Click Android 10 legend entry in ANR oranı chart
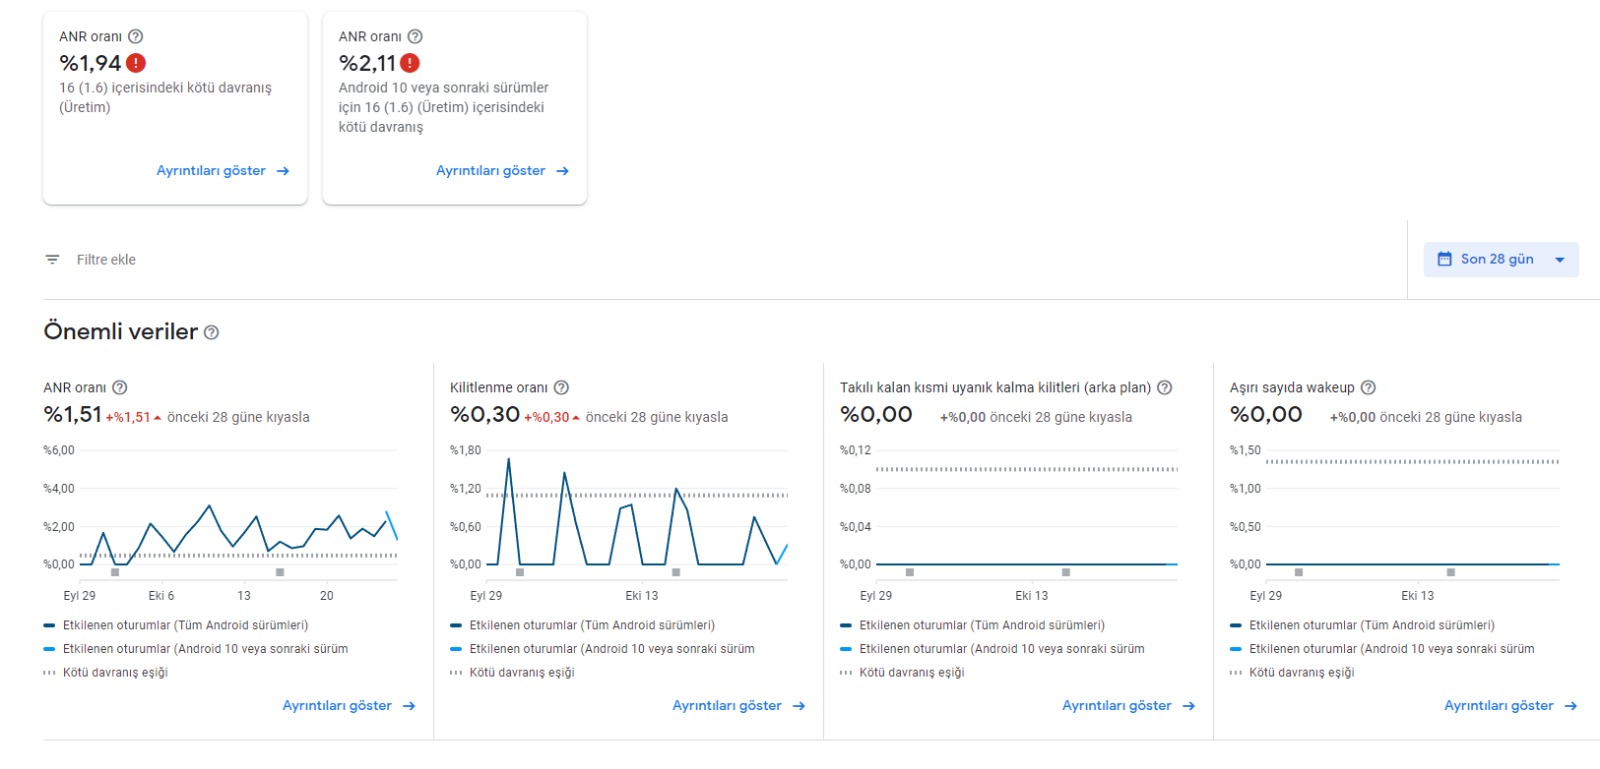 click(x=196, y=649)
